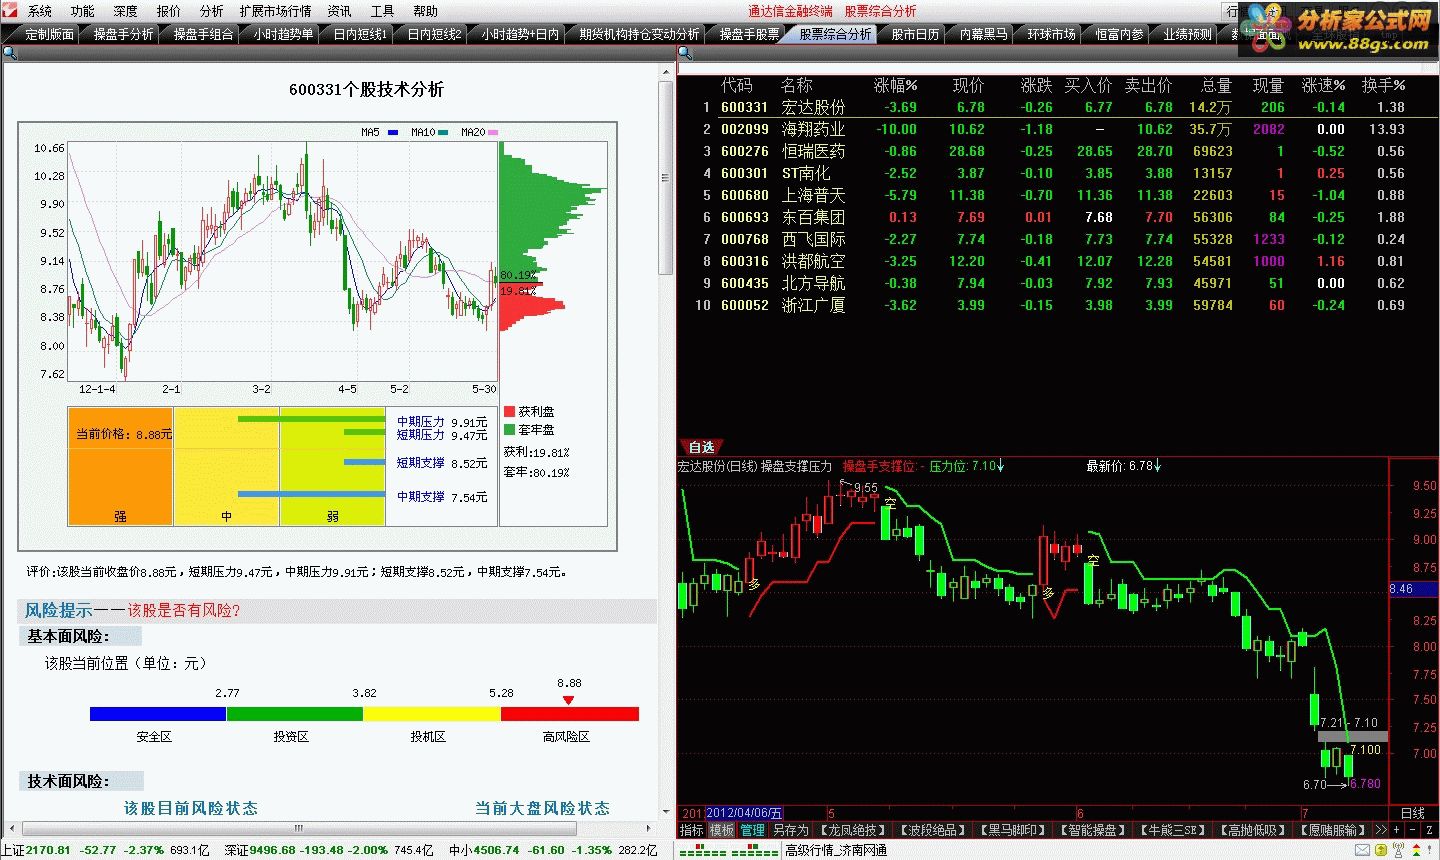
Task: Click the green signal bars indicator at bottom
Action: click(730, 851)
